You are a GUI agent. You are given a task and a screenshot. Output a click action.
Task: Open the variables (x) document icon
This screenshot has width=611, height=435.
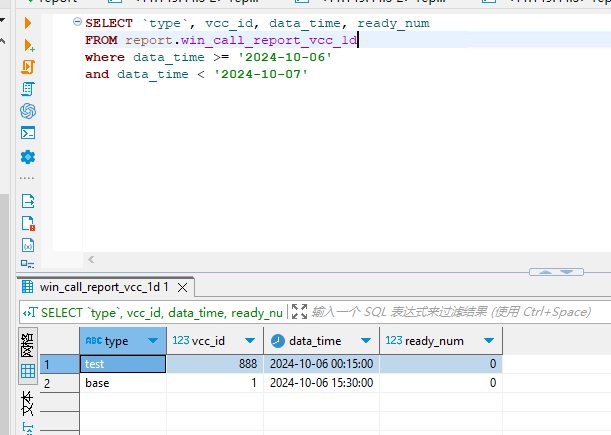pos(28,246)
